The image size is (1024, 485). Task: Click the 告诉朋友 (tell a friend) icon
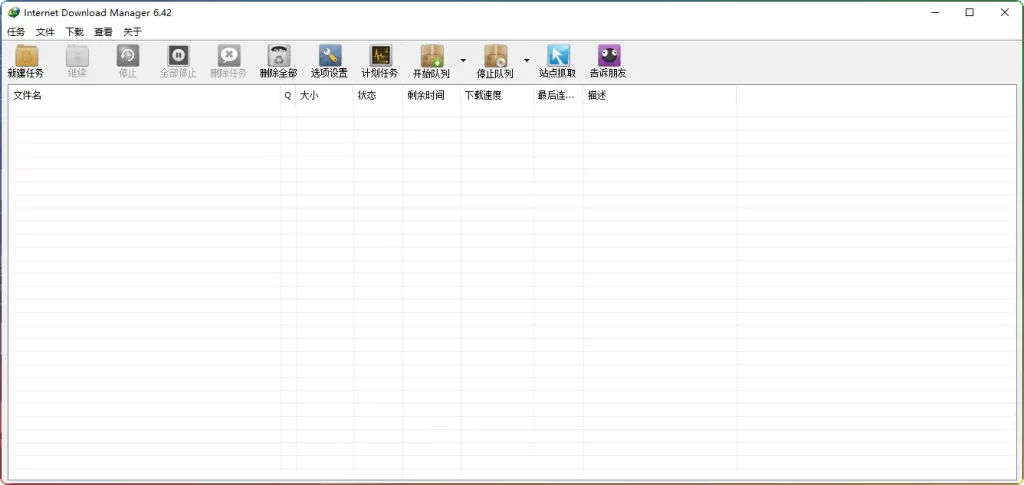click(609, 55)
